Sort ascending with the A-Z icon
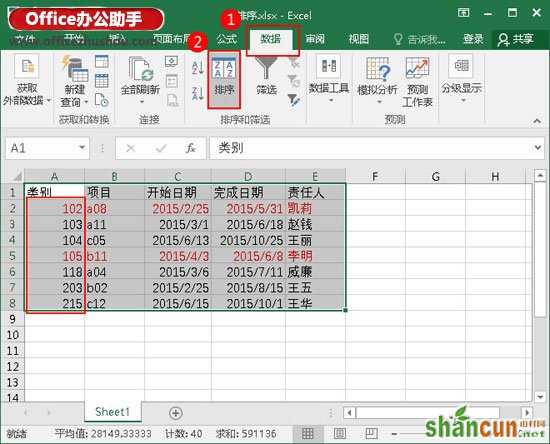550x444 pixels. pyautogui.click(x=198, y=68)
